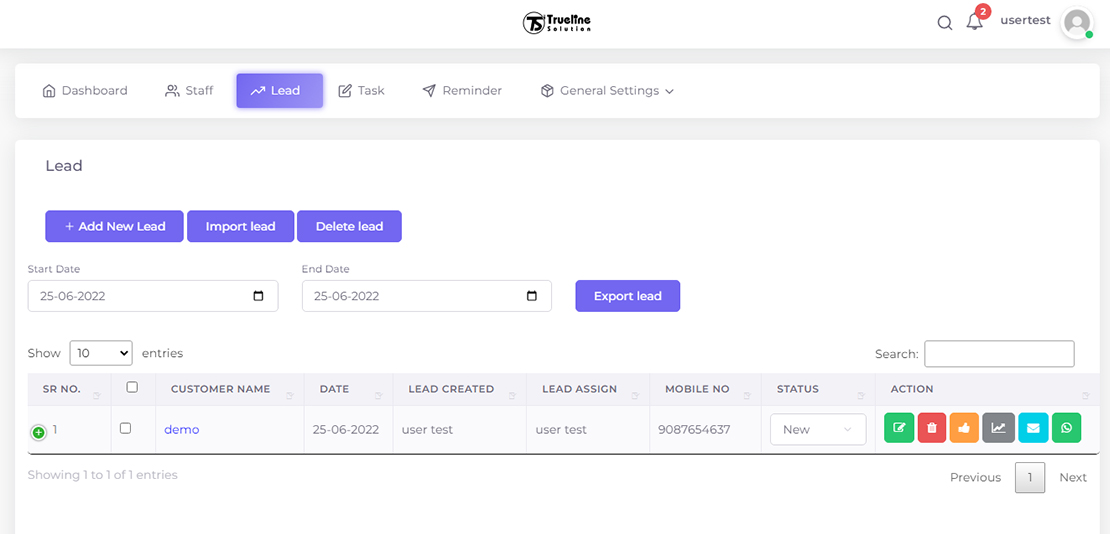Click the search magnifier icon in header
The width and height of the screenshot is (1110, 534).
click(944, 23)
